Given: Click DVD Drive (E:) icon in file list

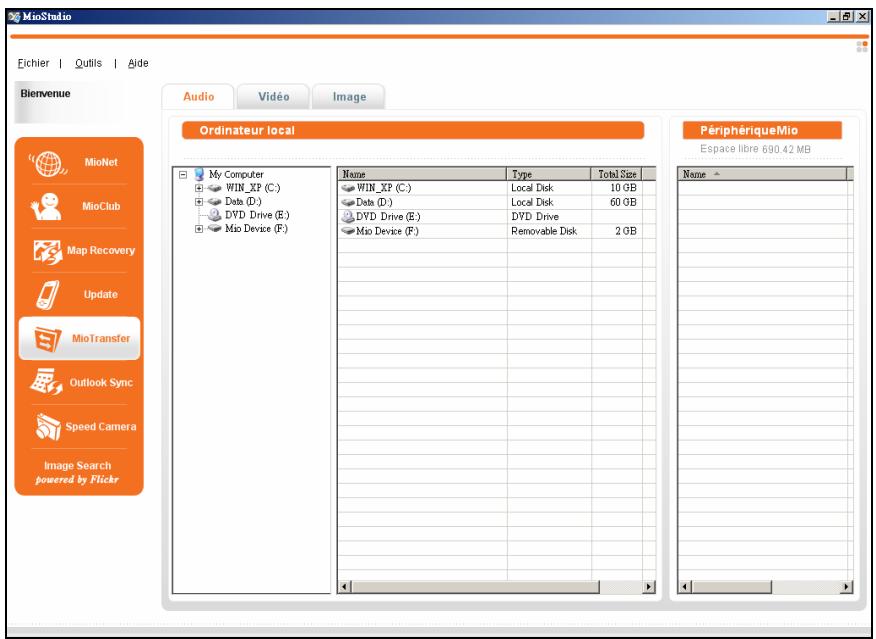Looking at the screenshot, I should tap(348, 216).
